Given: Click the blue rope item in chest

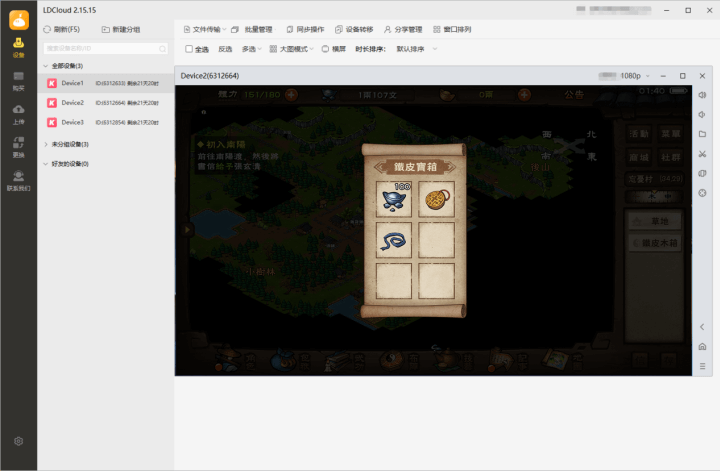Looking at the screenshot, I should click(394, 240).
